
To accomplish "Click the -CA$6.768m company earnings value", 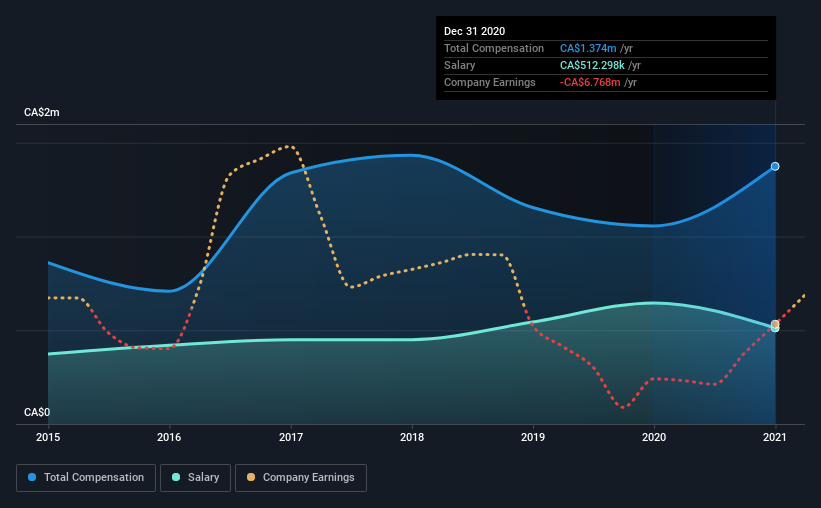I will [590, 82].
